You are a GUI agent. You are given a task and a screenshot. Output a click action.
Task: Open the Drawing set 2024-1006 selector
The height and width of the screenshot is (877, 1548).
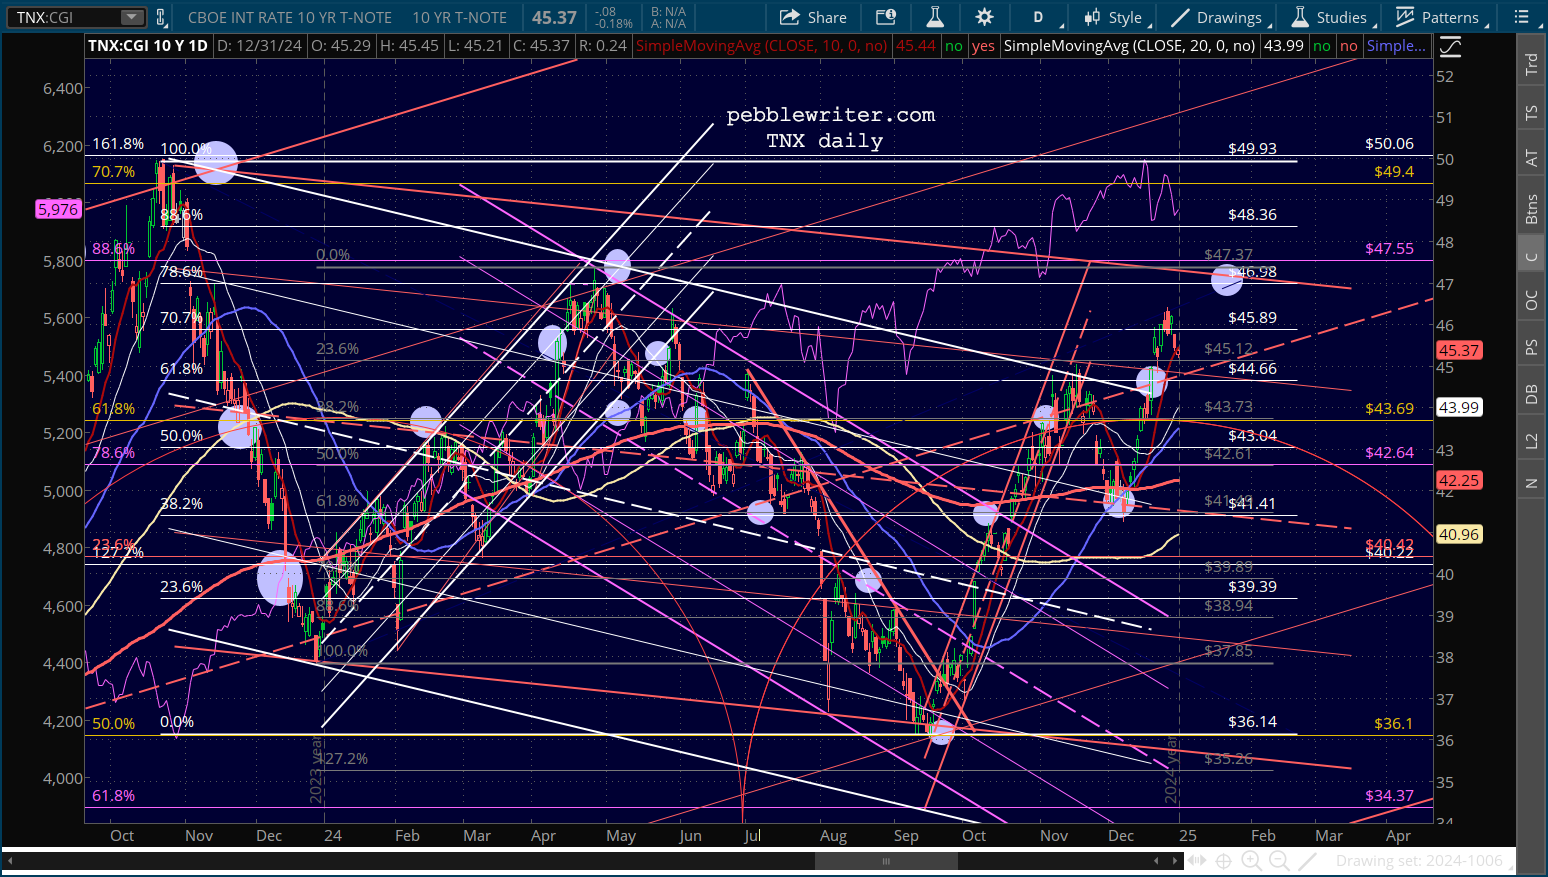point(1419,861)
